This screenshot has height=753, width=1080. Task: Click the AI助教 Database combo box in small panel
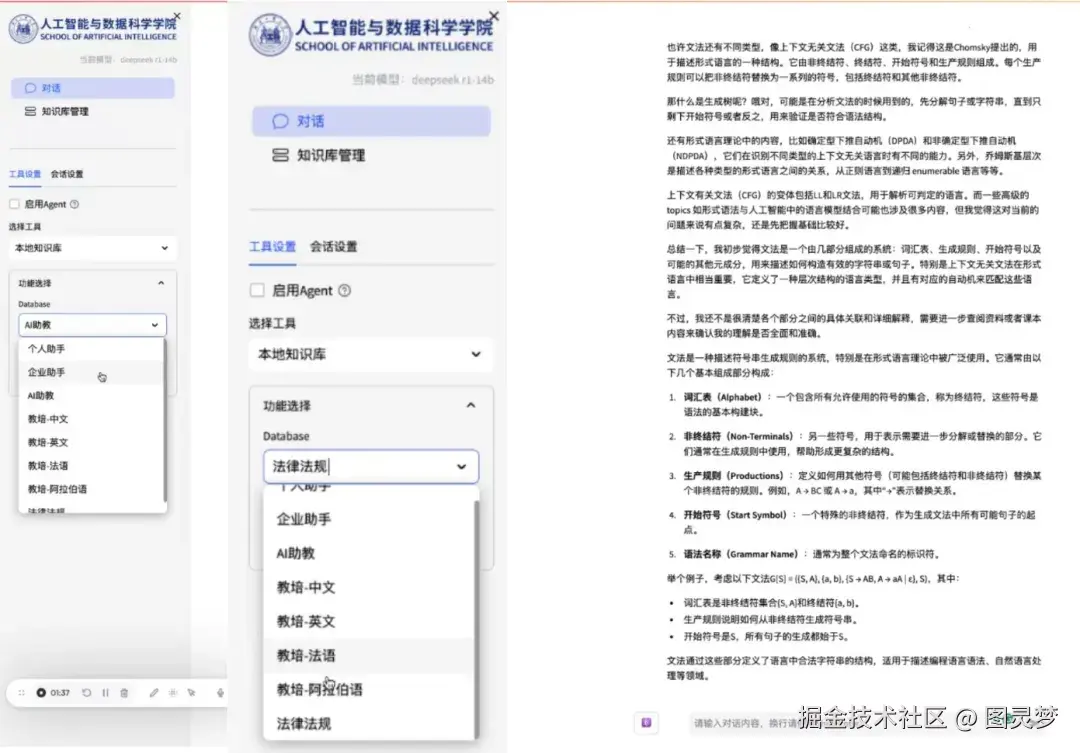(x=92, y=324)
